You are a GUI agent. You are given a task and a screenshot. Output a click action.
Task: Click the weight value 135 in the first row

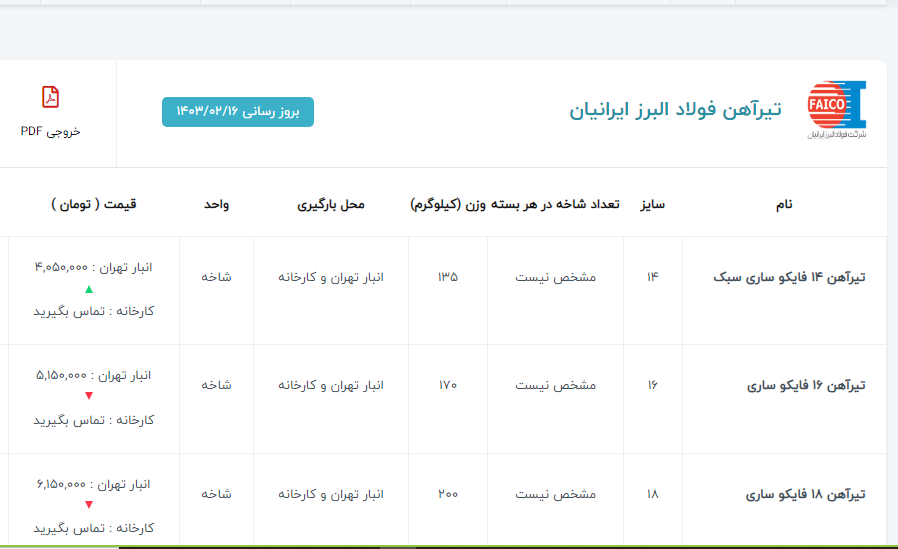pyautogui.click(x=447, y=277)
